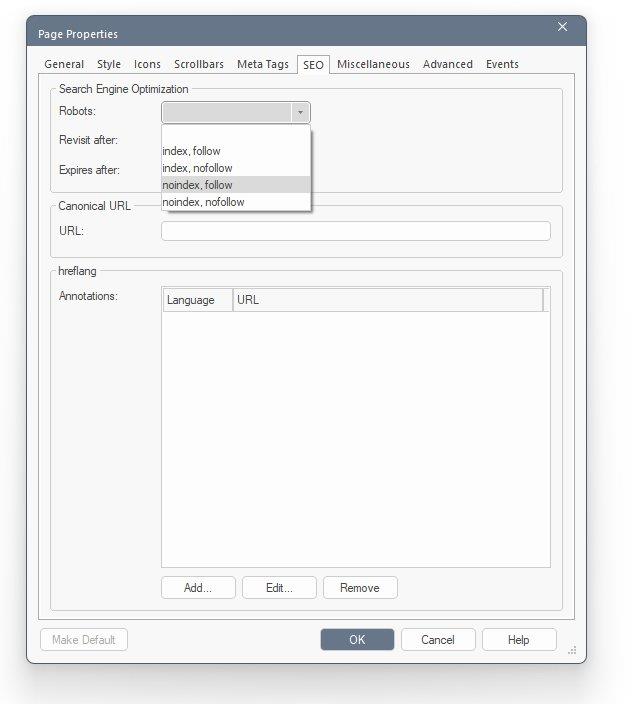Image resolution: width=635 pixels, height=704 pixels.
Task: Switch to the Scrollbars tab
Action: tap(199, 64)
